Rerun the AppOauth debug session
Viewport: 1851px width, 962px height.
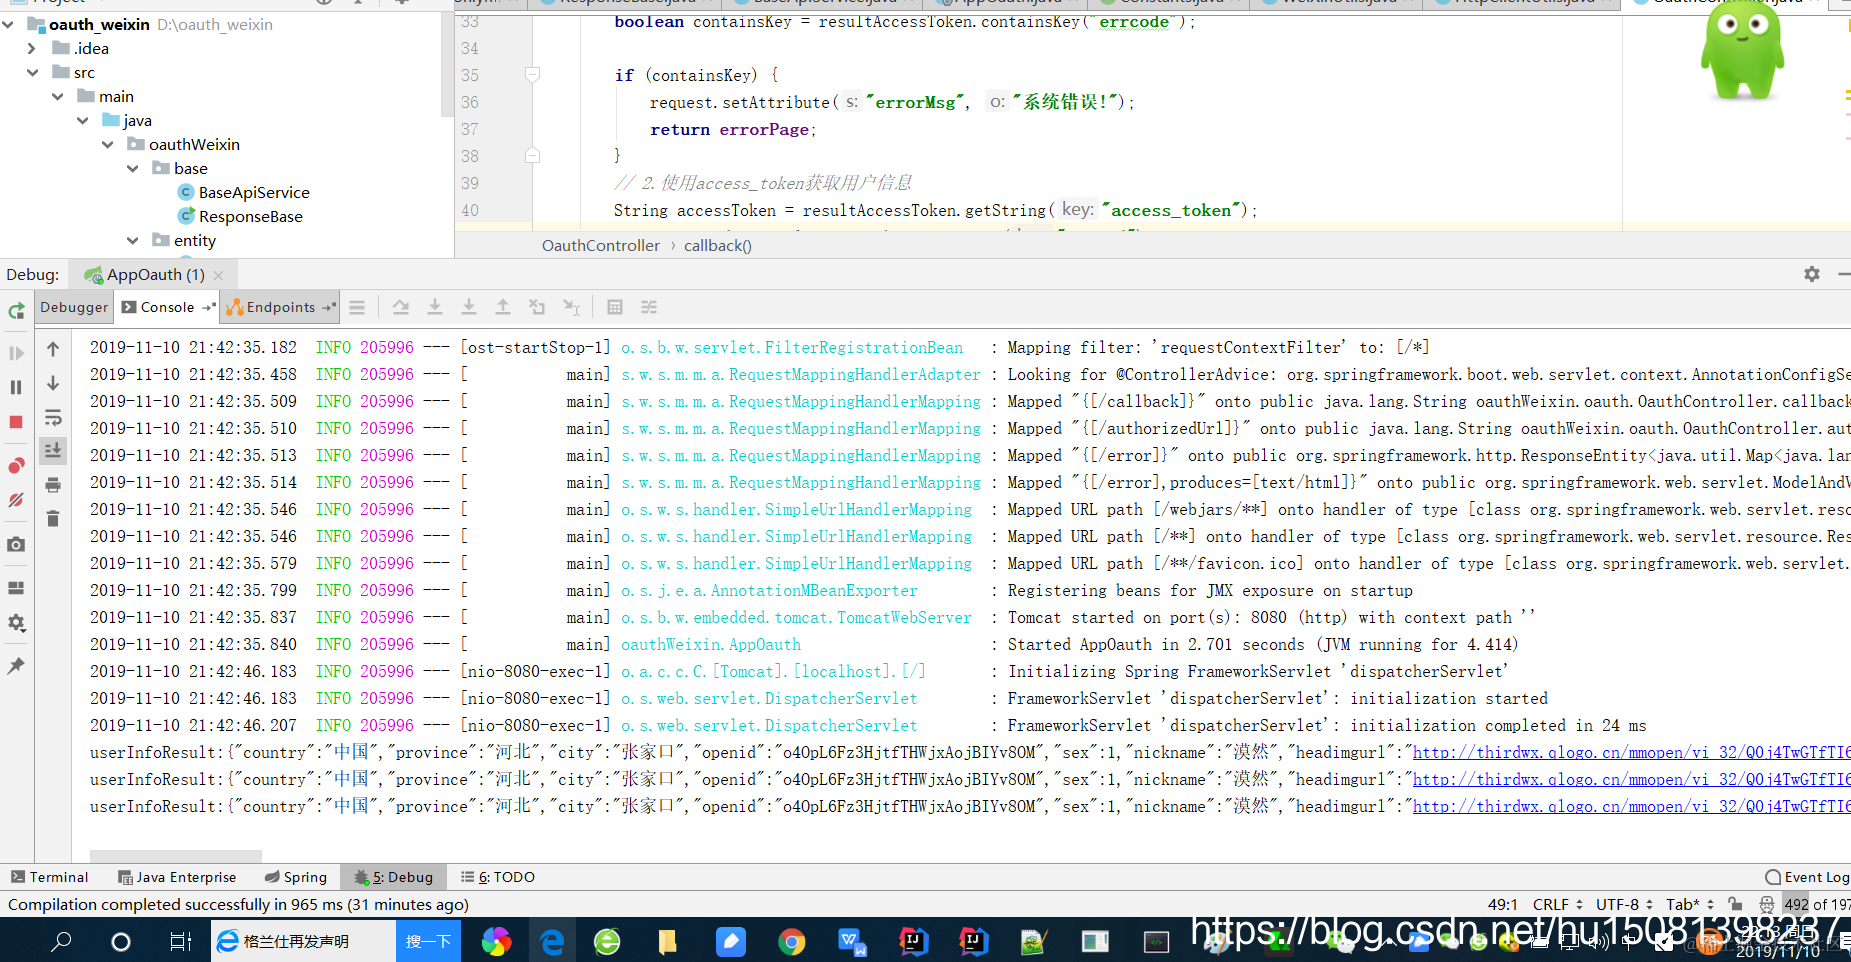tap(16, 311)
